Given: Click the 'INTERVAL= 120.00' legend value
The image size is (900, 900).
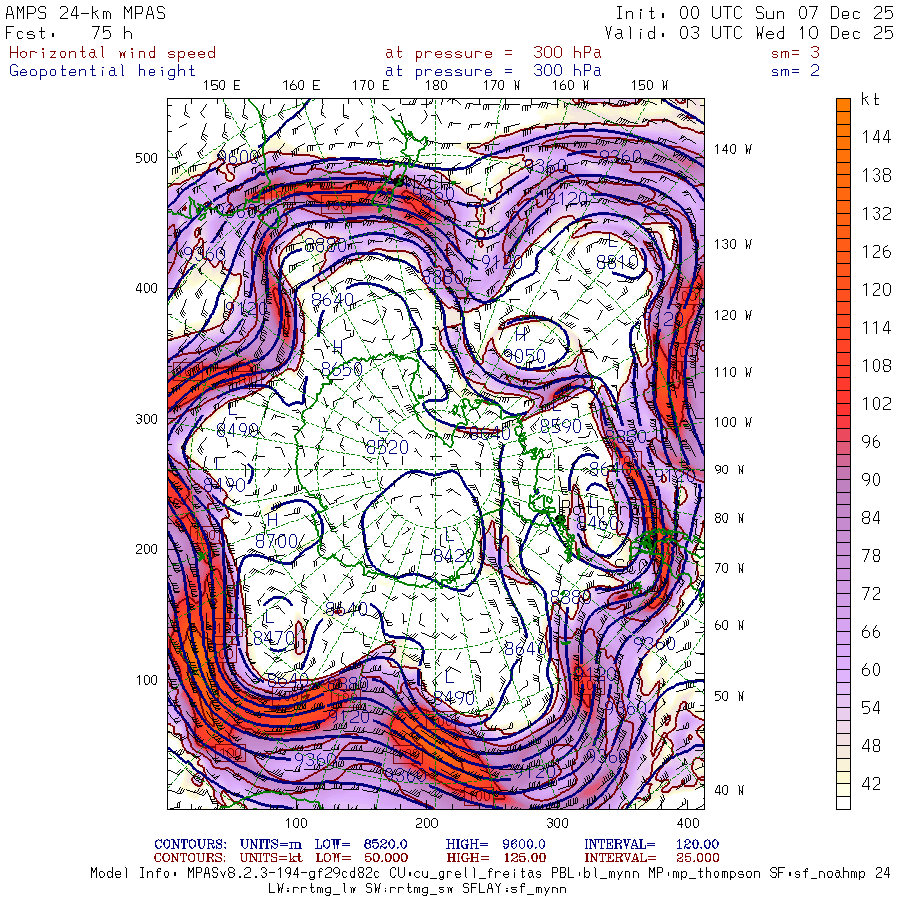Looking at the screenshot, I should pos(651,844).
